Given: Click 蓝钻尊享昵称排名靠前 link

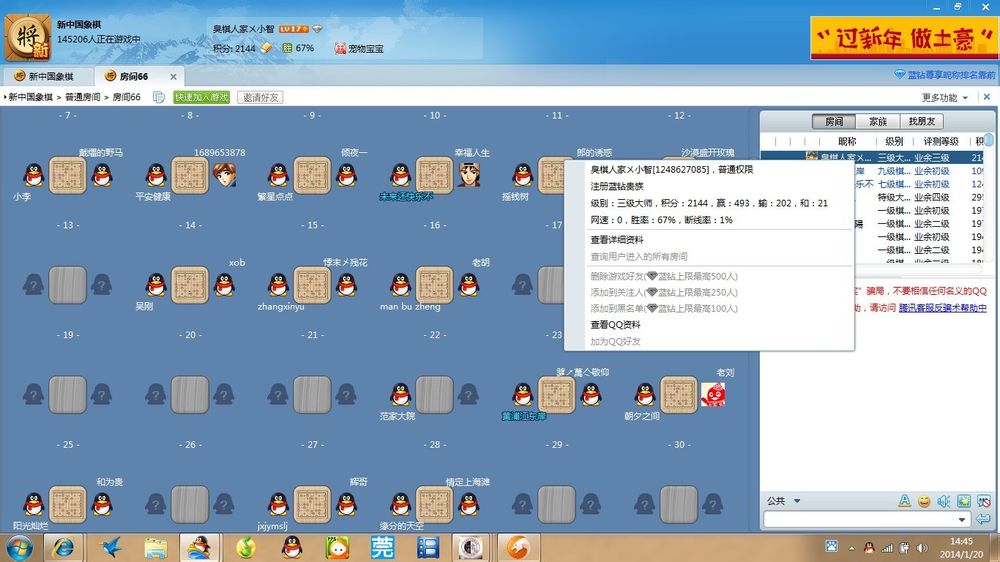Looking at the screenshot, I should tap(951, 75).
